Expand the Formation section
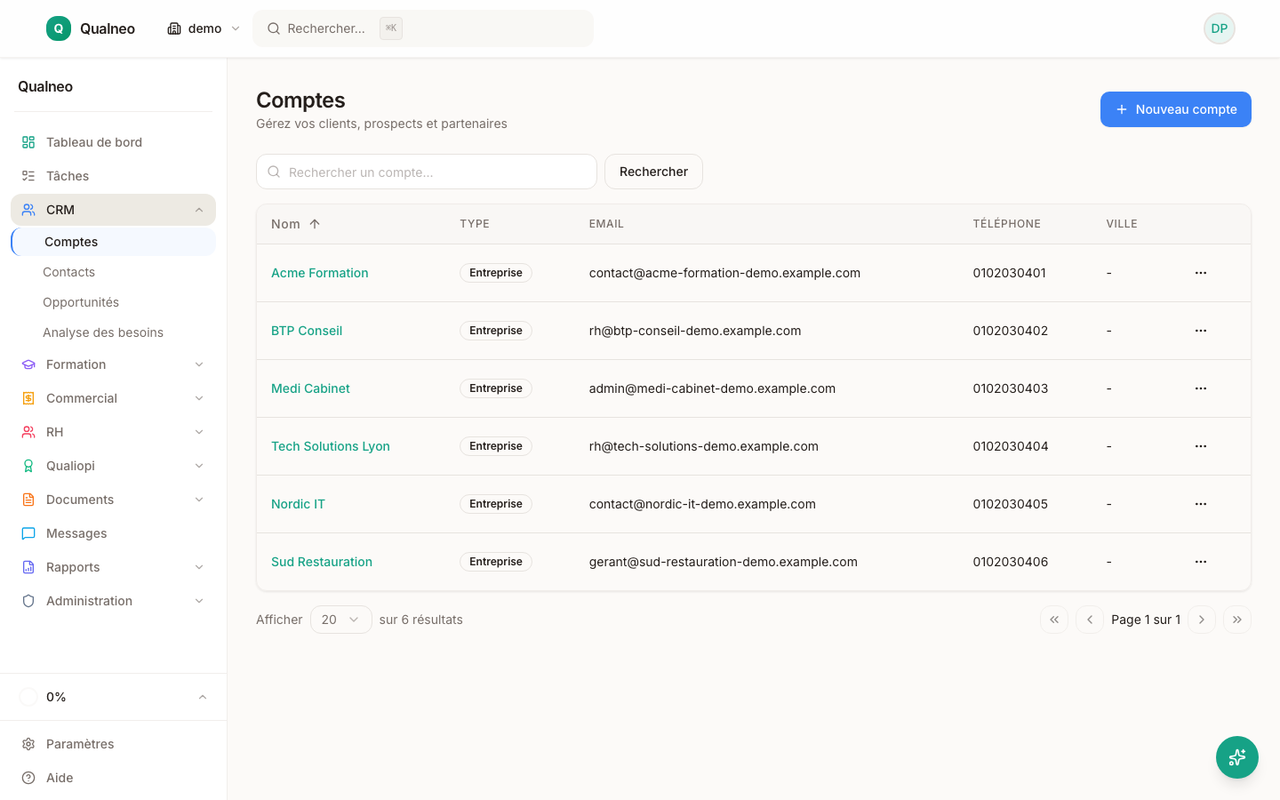This screenshot has width=1280, height=800. coord(199,365)
